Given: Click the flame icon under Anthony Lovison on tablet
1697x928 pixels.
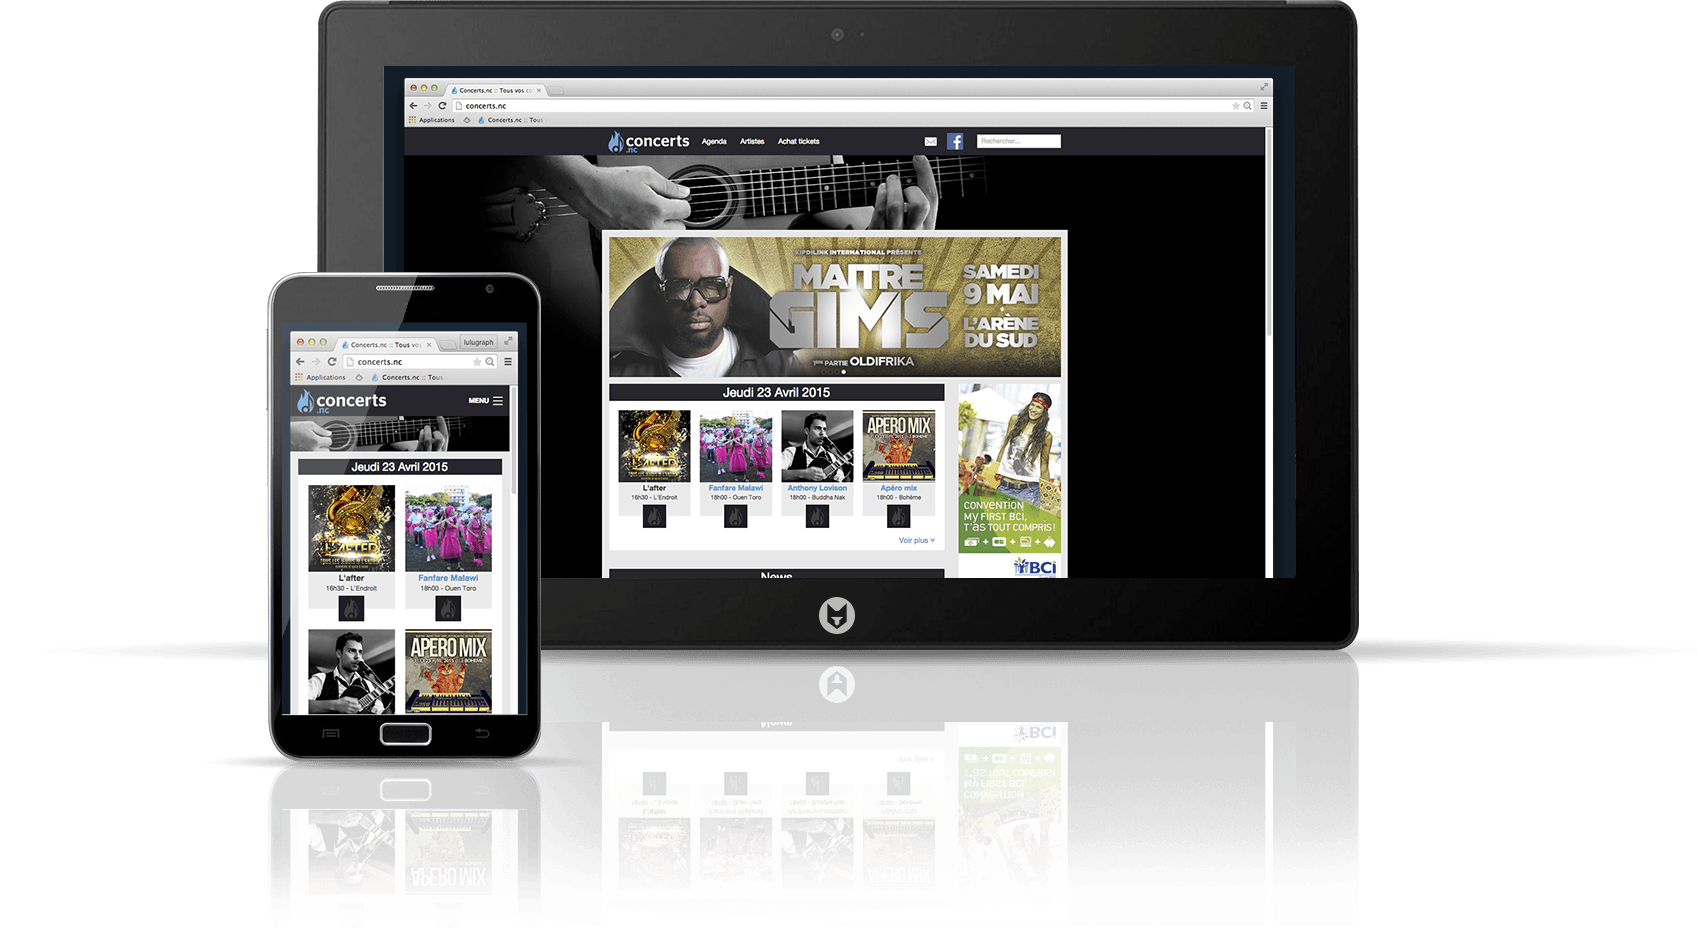Looking at the screenshot, I should pos(817,516).
